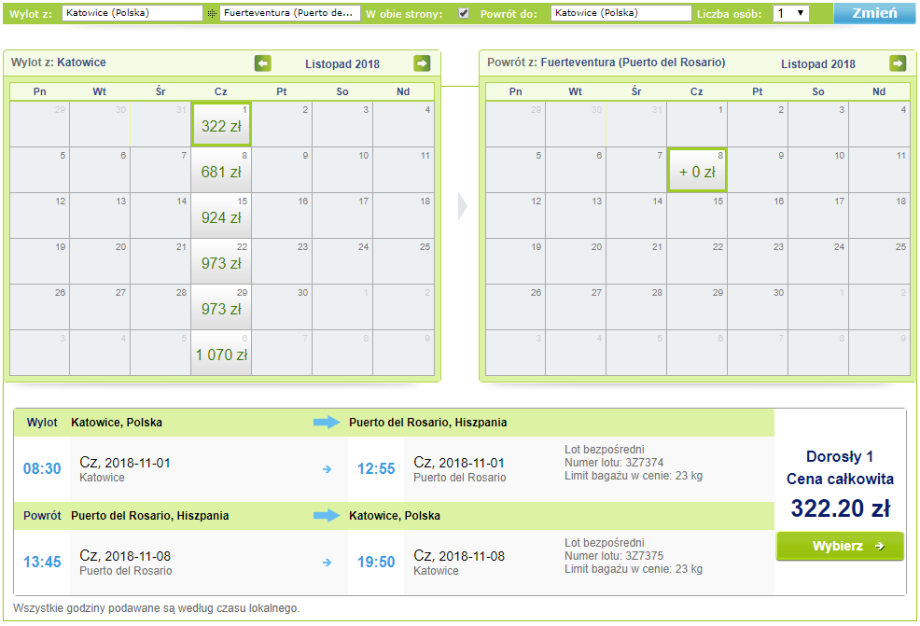Click blue arrow in Powrót route header
This screenshot has width=920, height=626.
pyautogui.click(x=327, y=516)
